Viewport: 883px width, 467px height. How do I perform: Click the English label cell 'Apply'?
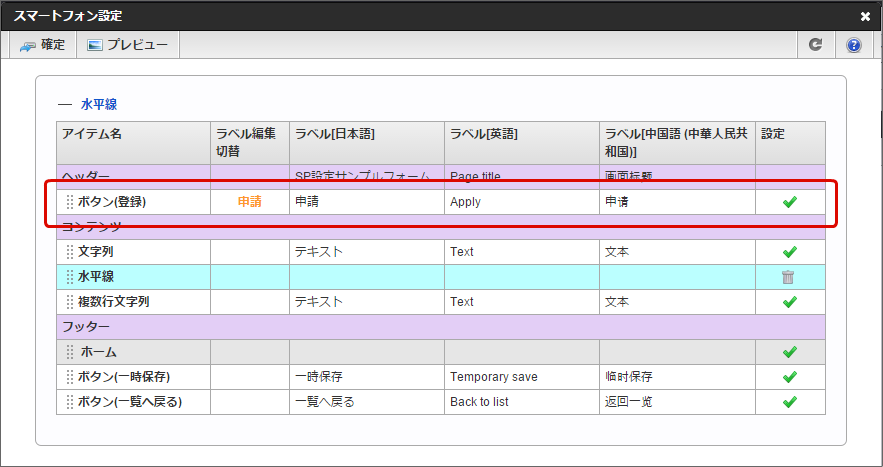point(465,202)
